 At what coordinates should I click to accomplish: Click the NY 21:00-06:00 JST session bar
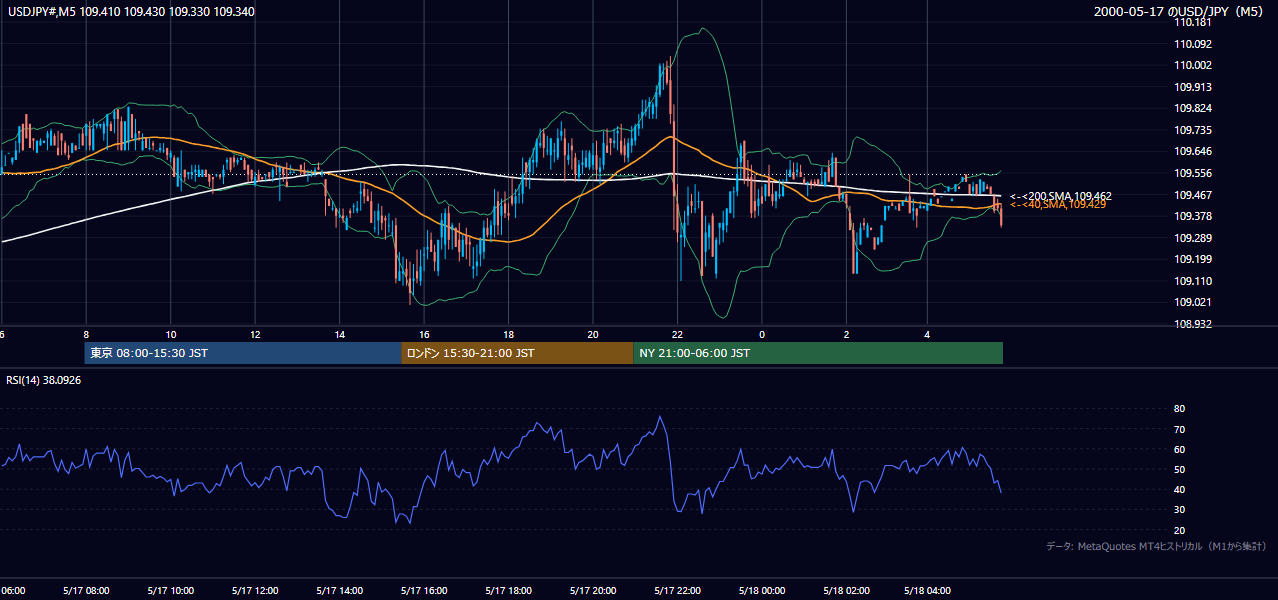(x=818, y=353)
